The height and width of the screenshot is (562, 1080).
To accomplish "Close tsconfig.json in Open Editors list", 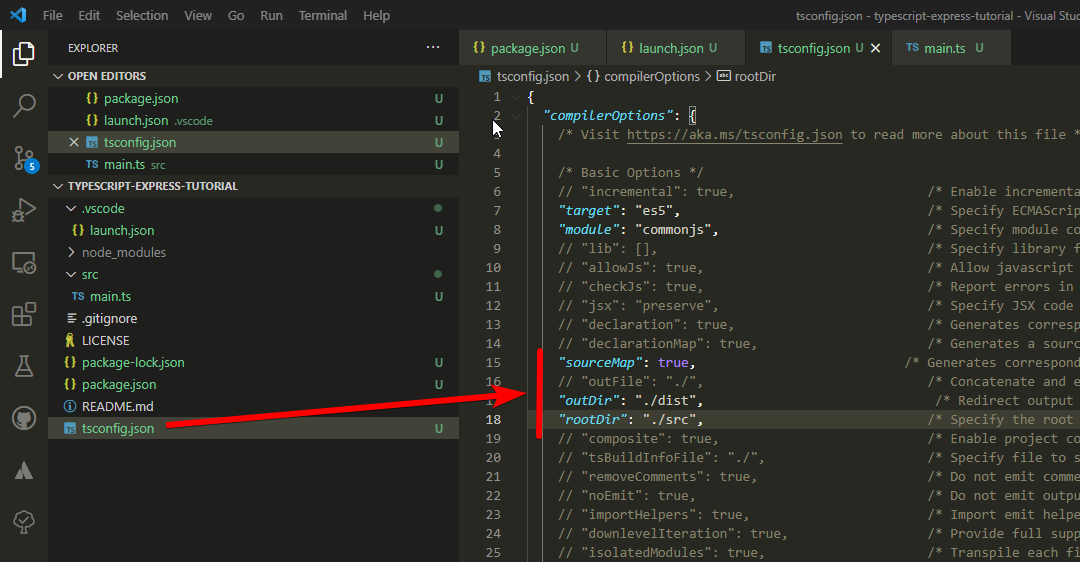I will click(74, 142).
